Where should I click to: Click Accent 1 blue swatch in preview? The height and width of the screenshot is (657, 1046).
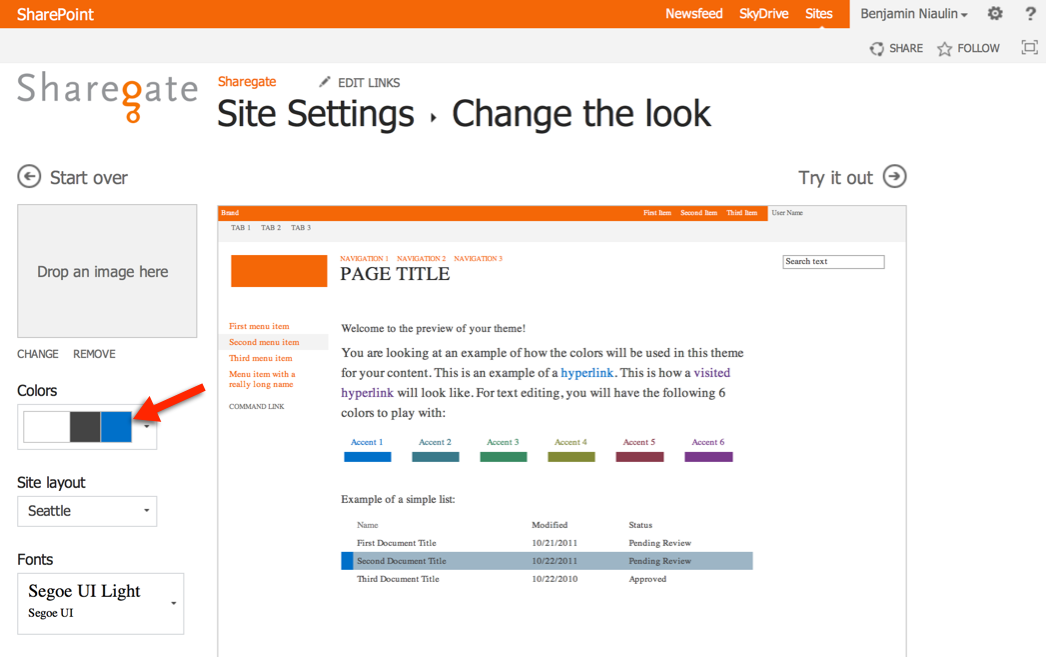tap(368, 457)
